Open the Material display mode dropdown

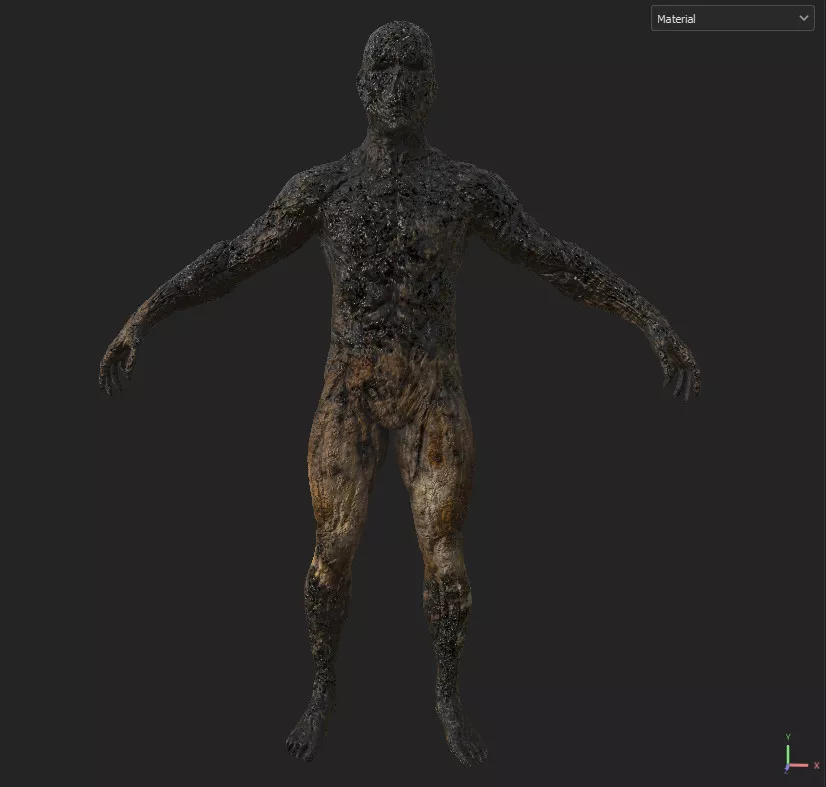731,18
